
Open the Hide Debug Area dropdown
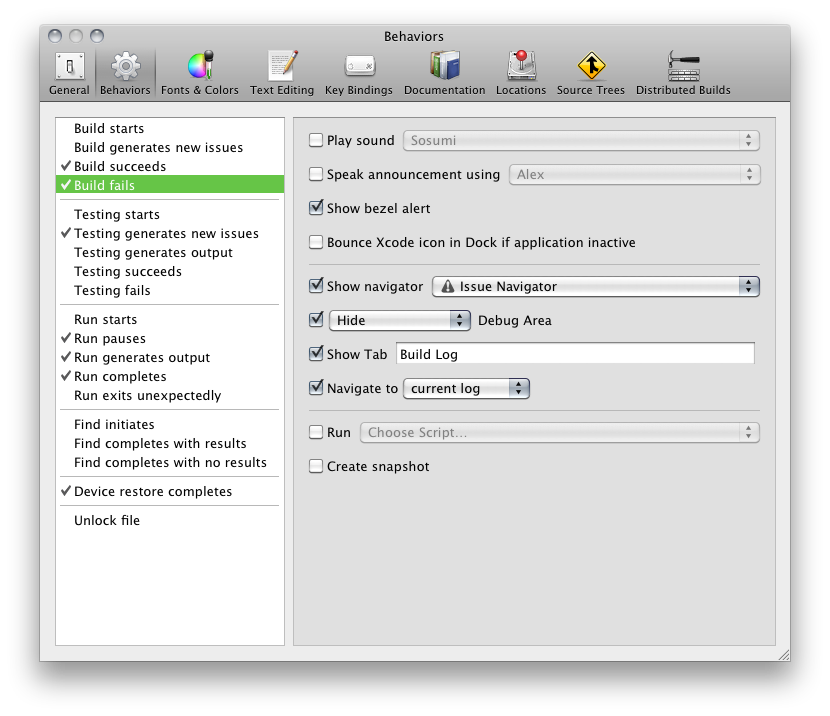(x=400, y=321)
